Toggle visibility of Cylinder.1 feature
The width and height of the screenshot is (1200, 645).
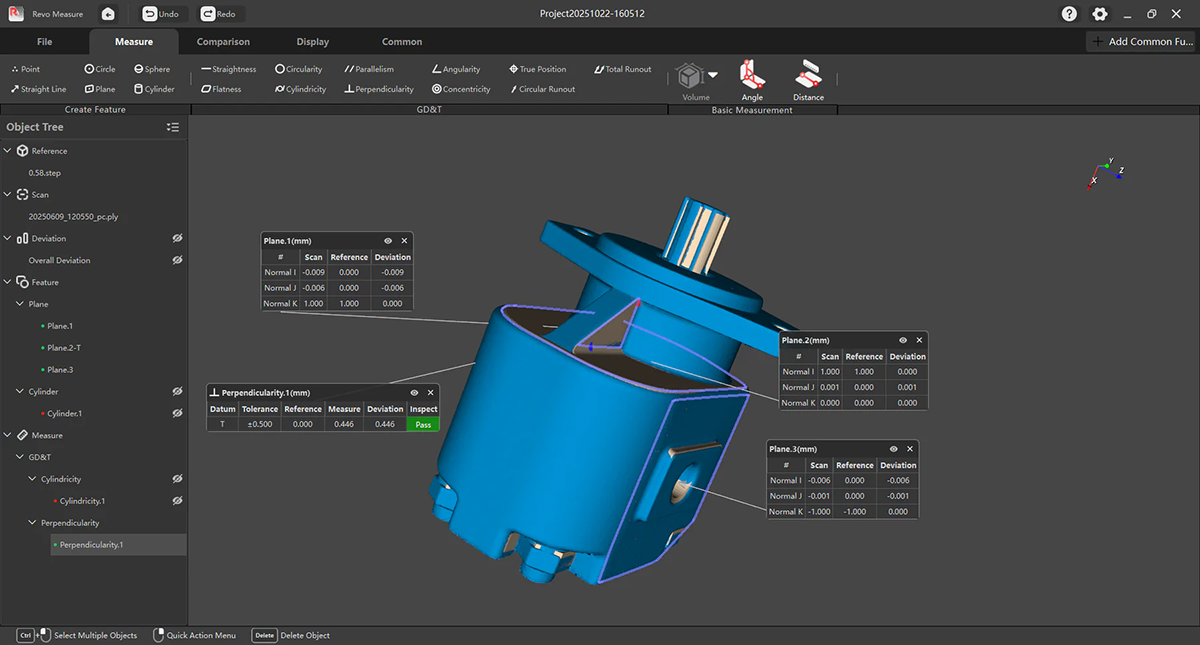click(177, 413)
